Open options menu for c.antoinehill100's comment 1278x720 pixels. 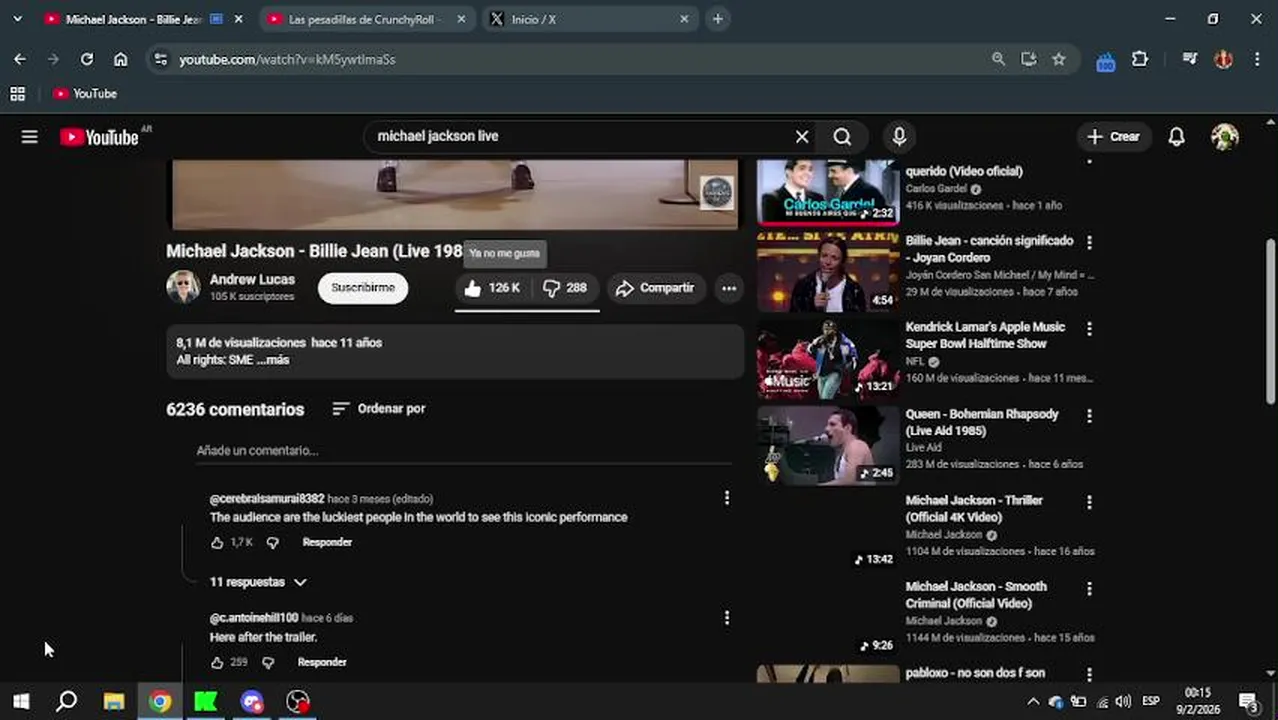point(727,618)
